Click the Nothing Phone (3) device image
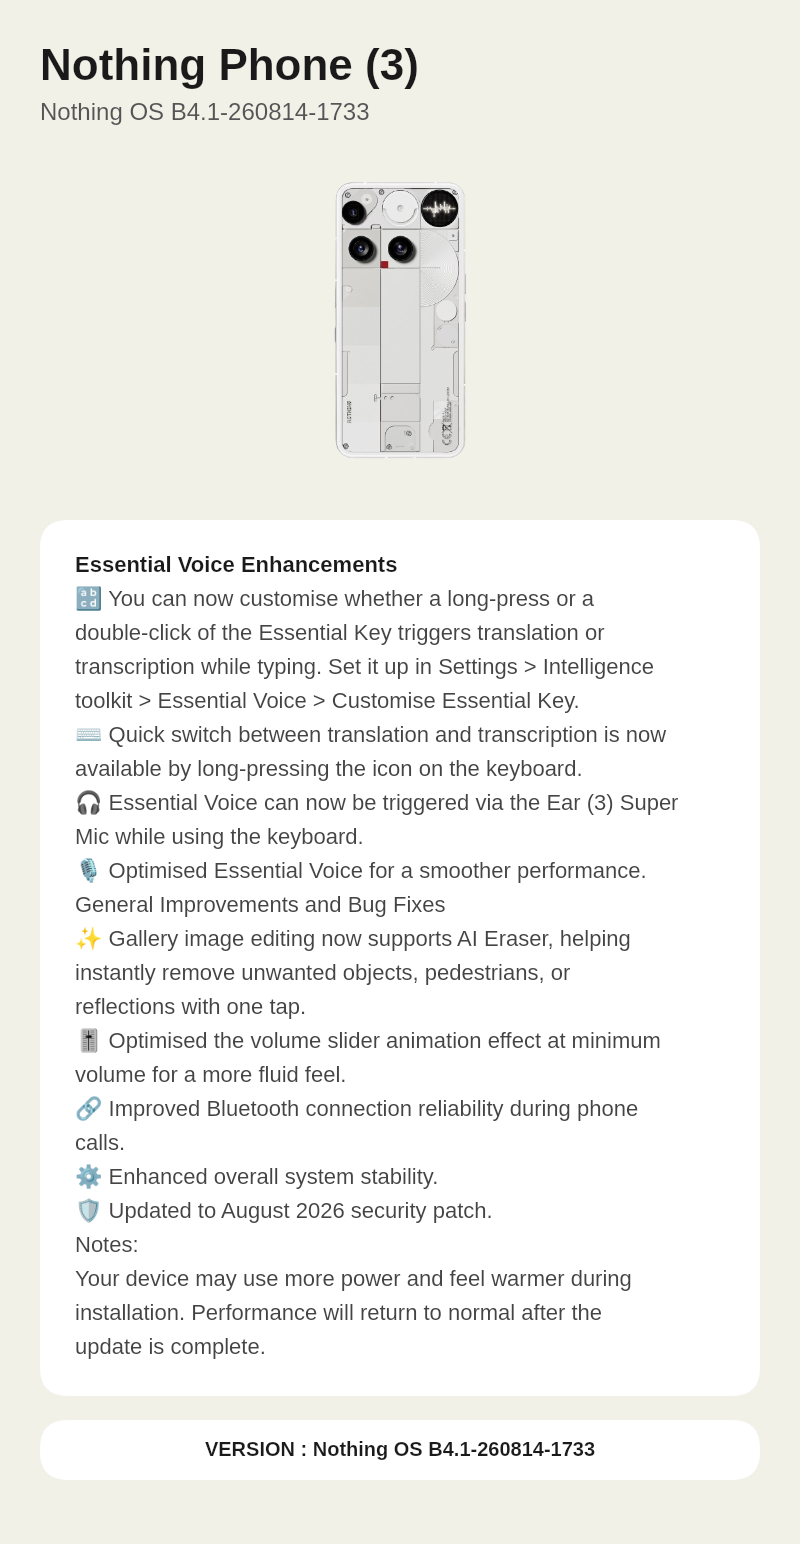Viewport: 800px width, 1544px height. tap(400, 320)
